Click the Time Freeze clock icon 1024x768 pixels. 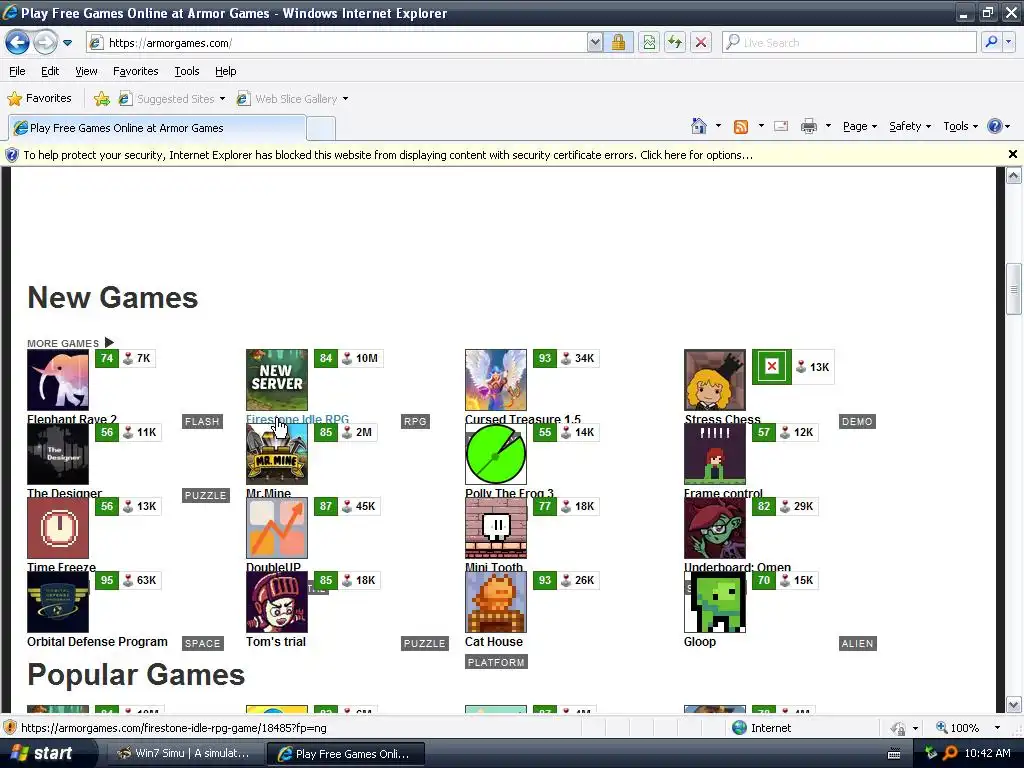58,528
